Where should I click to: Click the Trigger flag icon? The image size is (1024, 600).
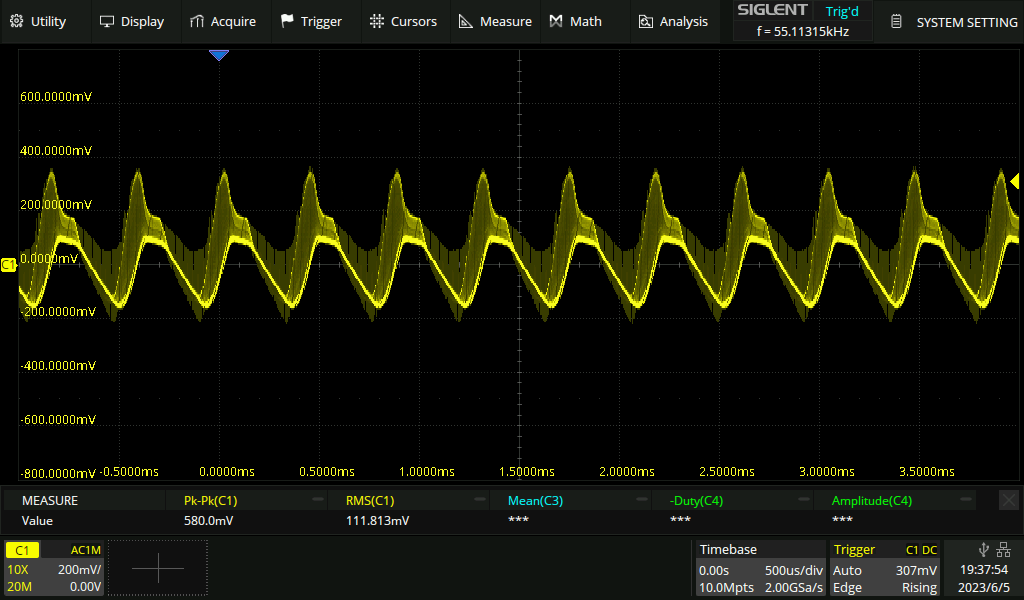pos(288,21)
